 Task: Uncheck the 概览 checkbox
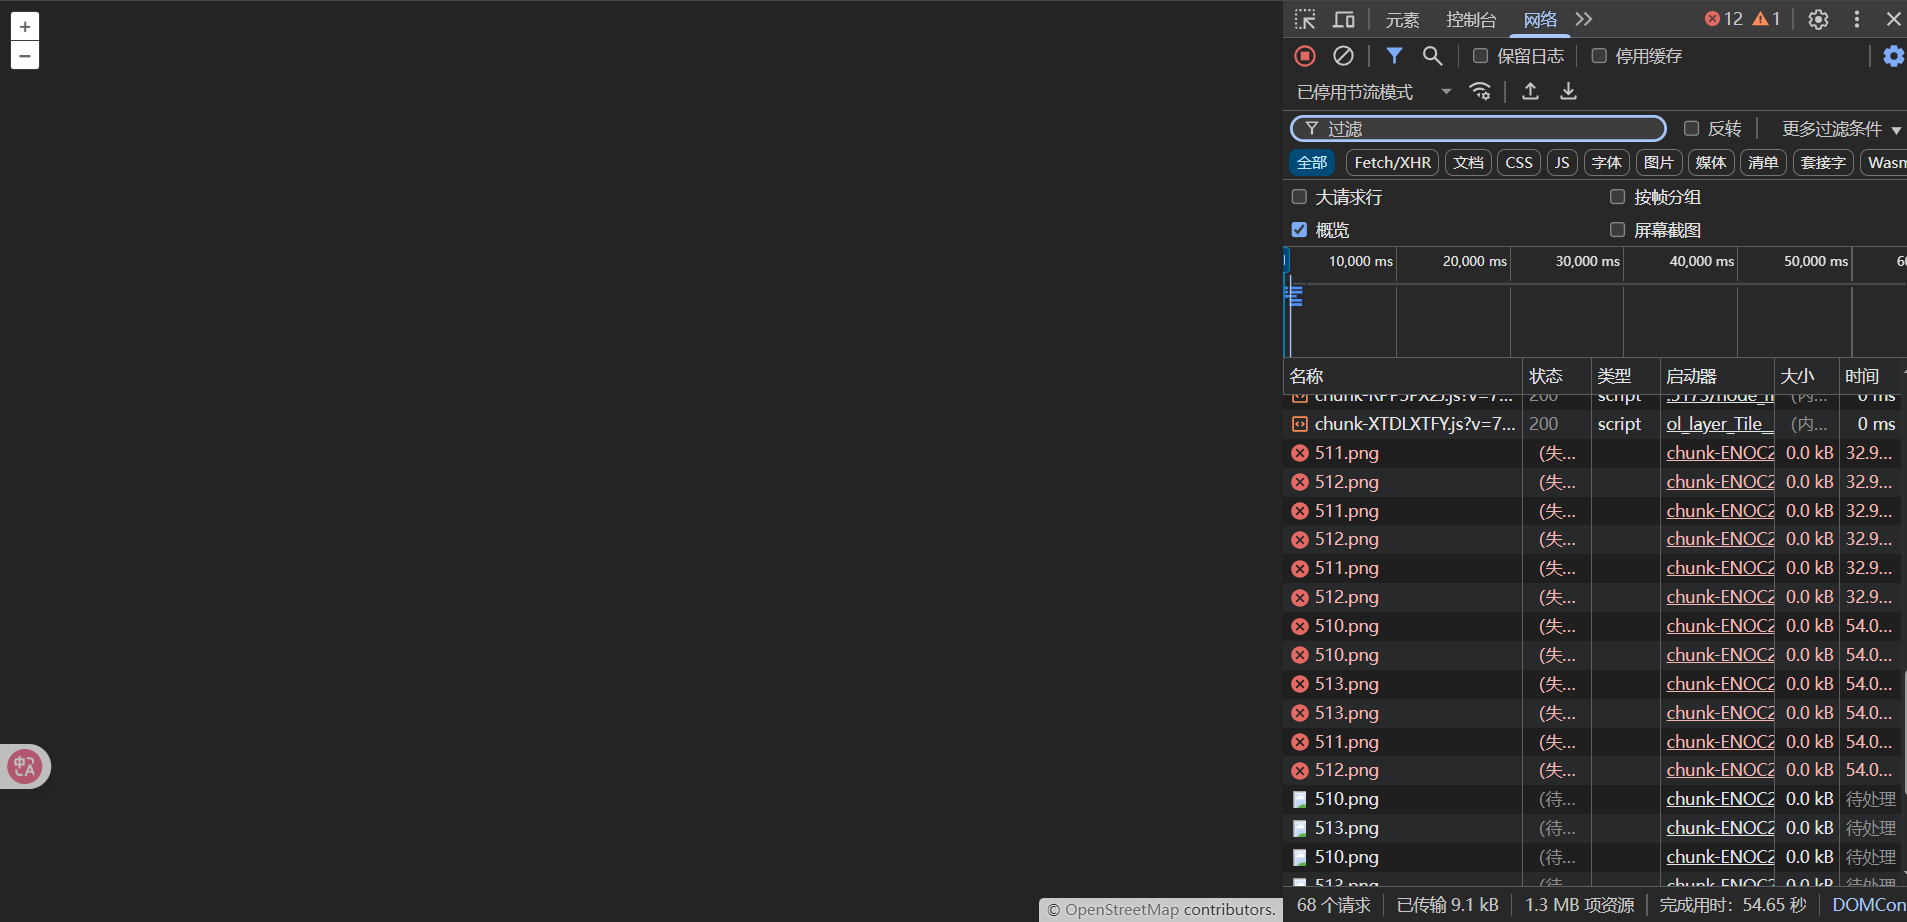pos(1299,230)
